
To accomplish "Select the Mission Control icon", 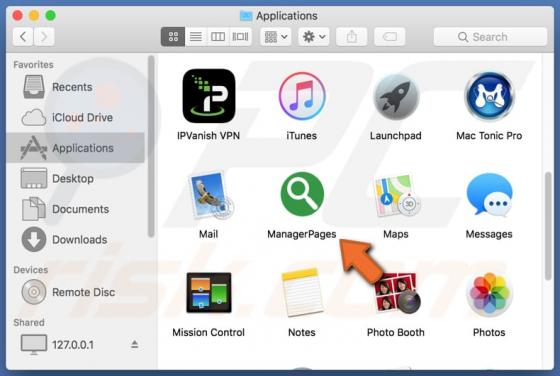I will (209, 292).
